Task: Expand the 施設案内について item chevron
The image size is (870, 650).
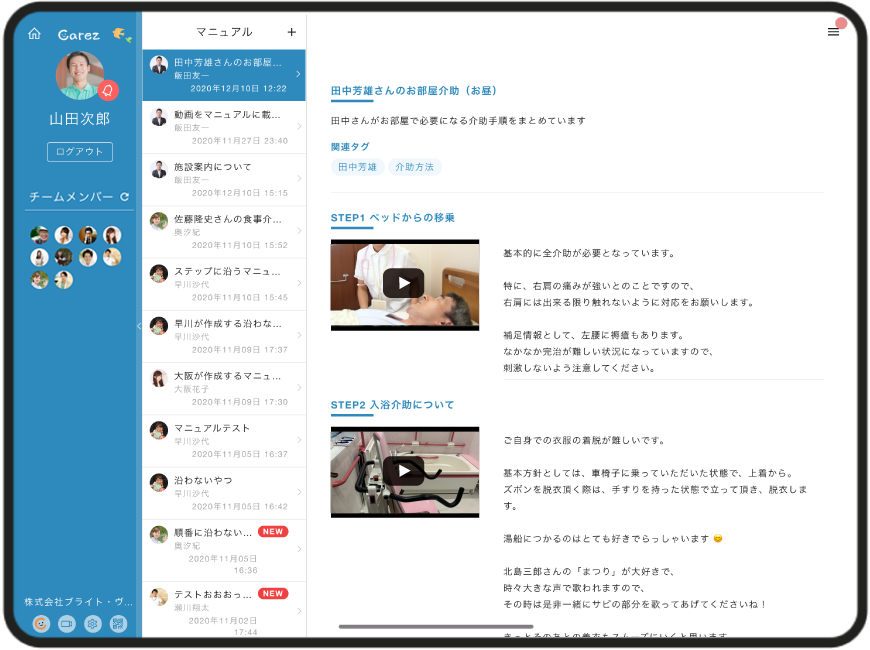Action: [299, 179]
